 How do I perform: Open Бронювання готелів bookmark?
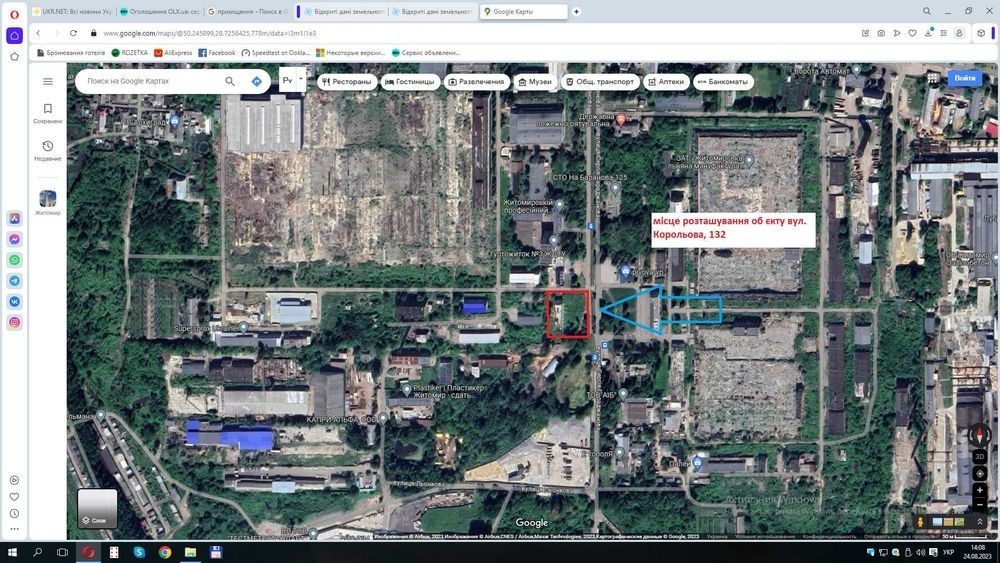tap(71, 53)
